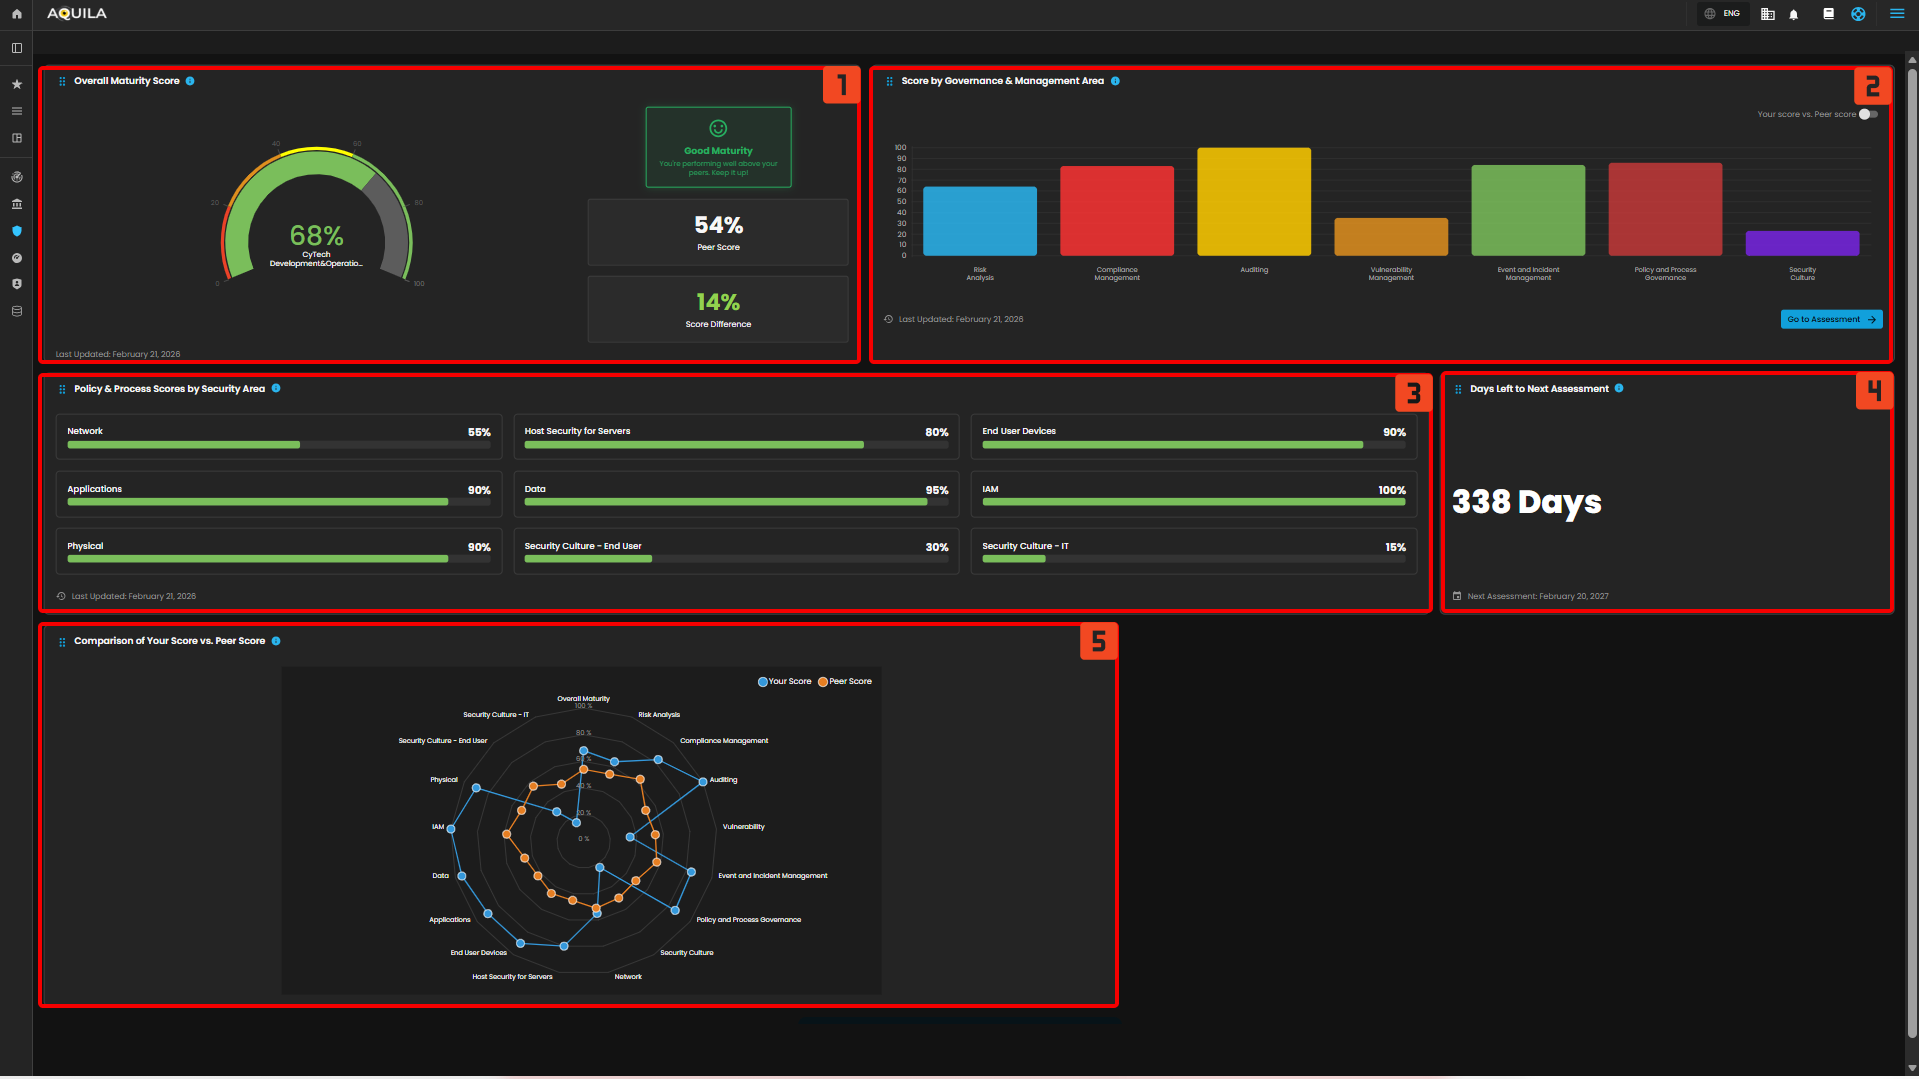This screenshot has height=1079, width=1919.
Task: Expand the sidebar using the panel toggle icon
Action: (16, 48)
